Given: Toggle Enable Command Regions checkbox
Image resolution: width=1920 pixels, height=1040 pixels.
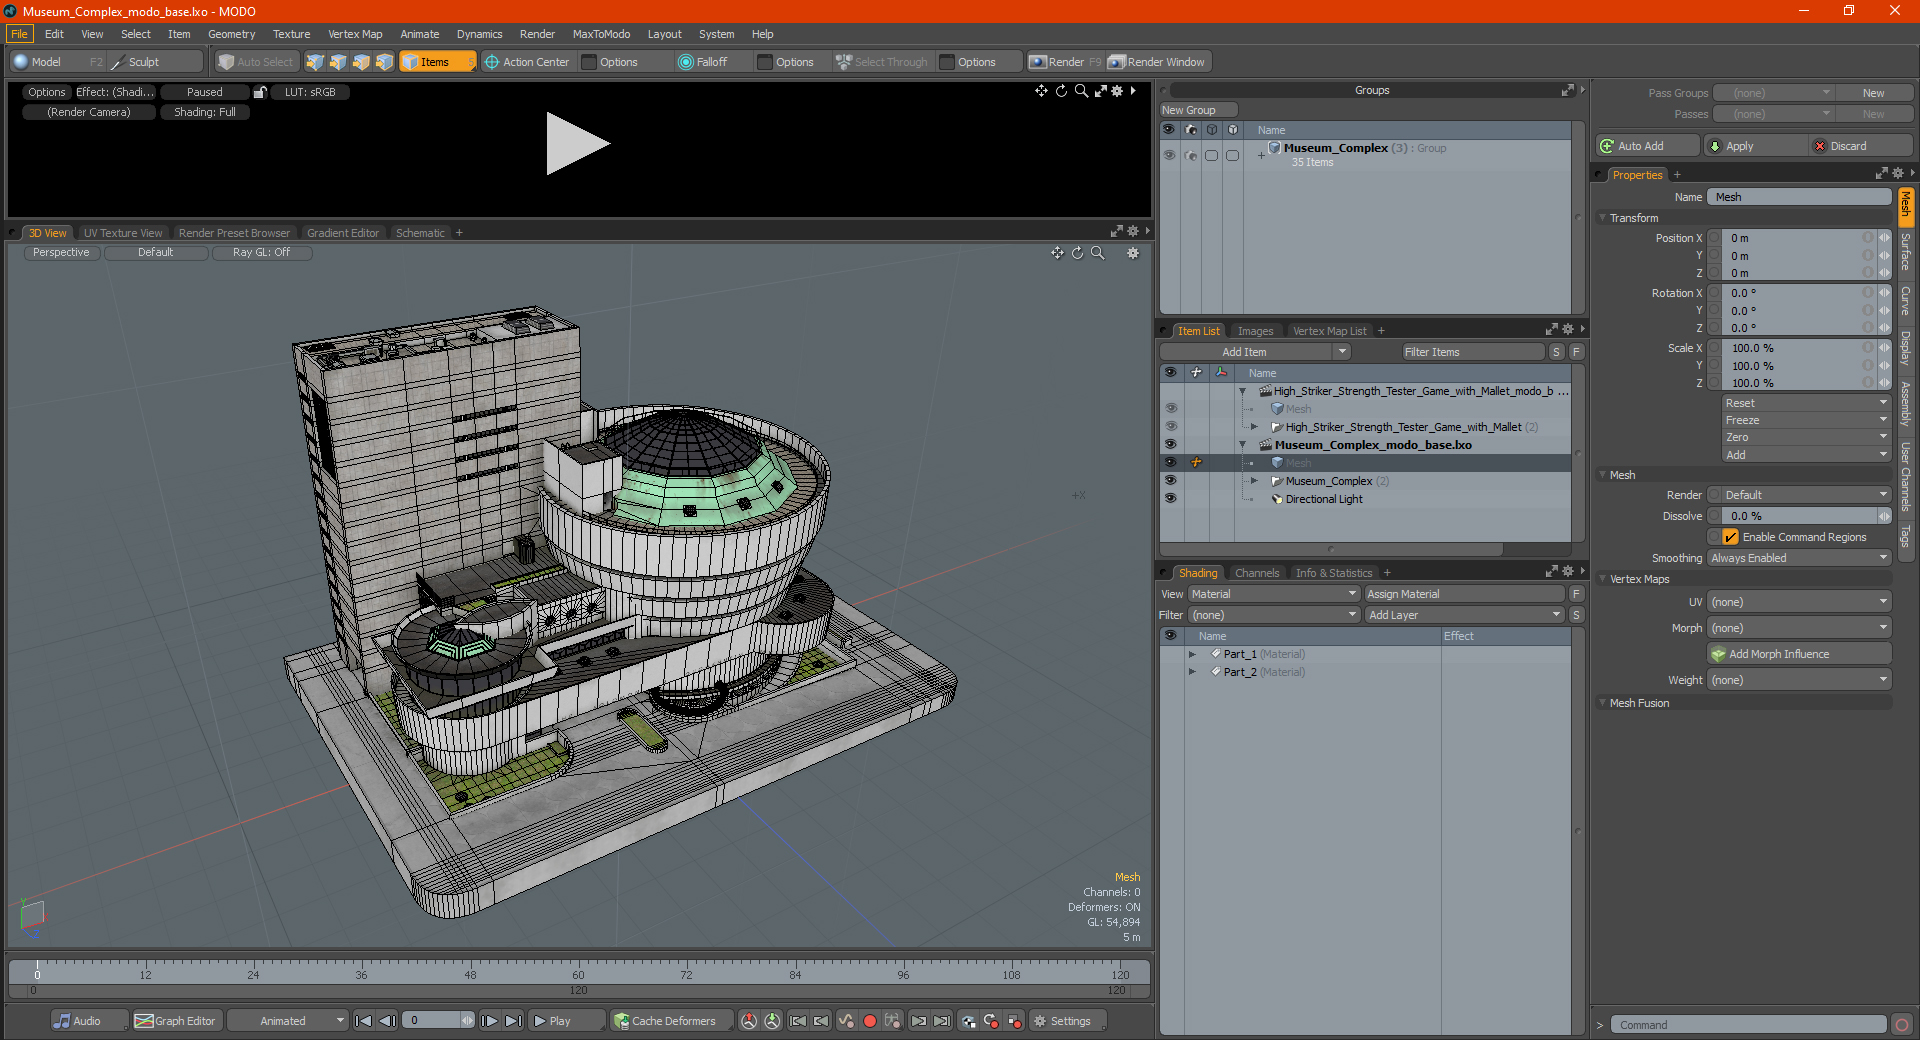Looking at the screenshot, I should click(1731, 537).
